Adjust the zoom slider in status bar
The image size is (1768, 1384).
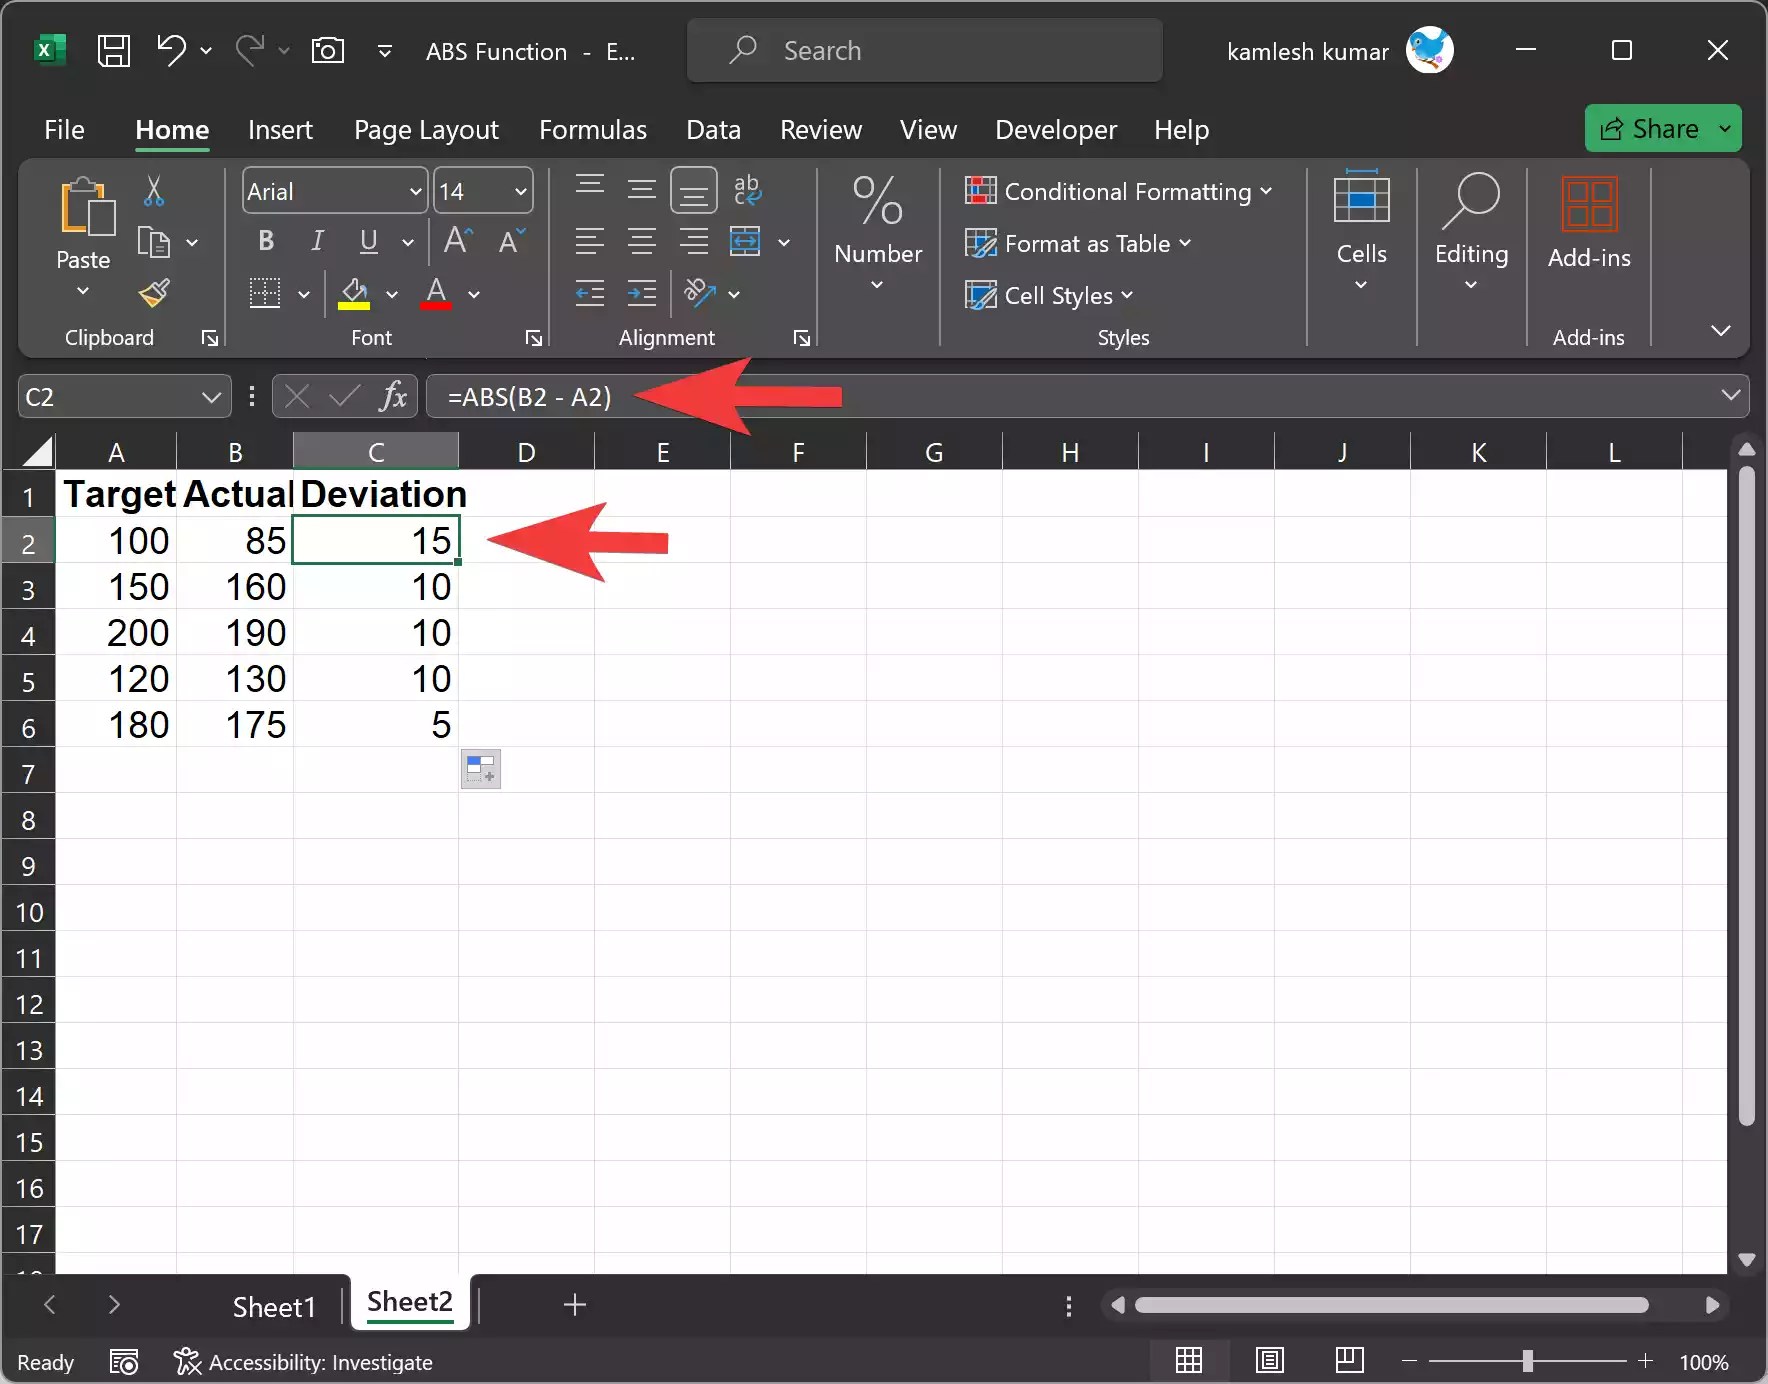point(1527,1360)
